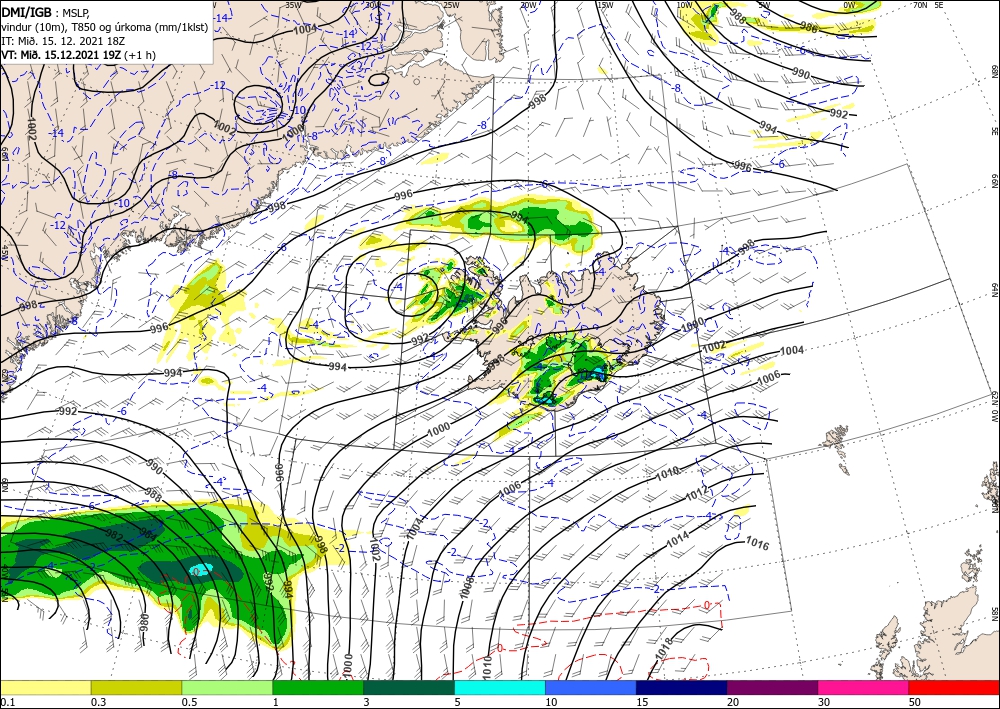This screenshot has width=1000, height=709.
Task: Click the "1012" isobar label
Action: (x=696, y=495)
